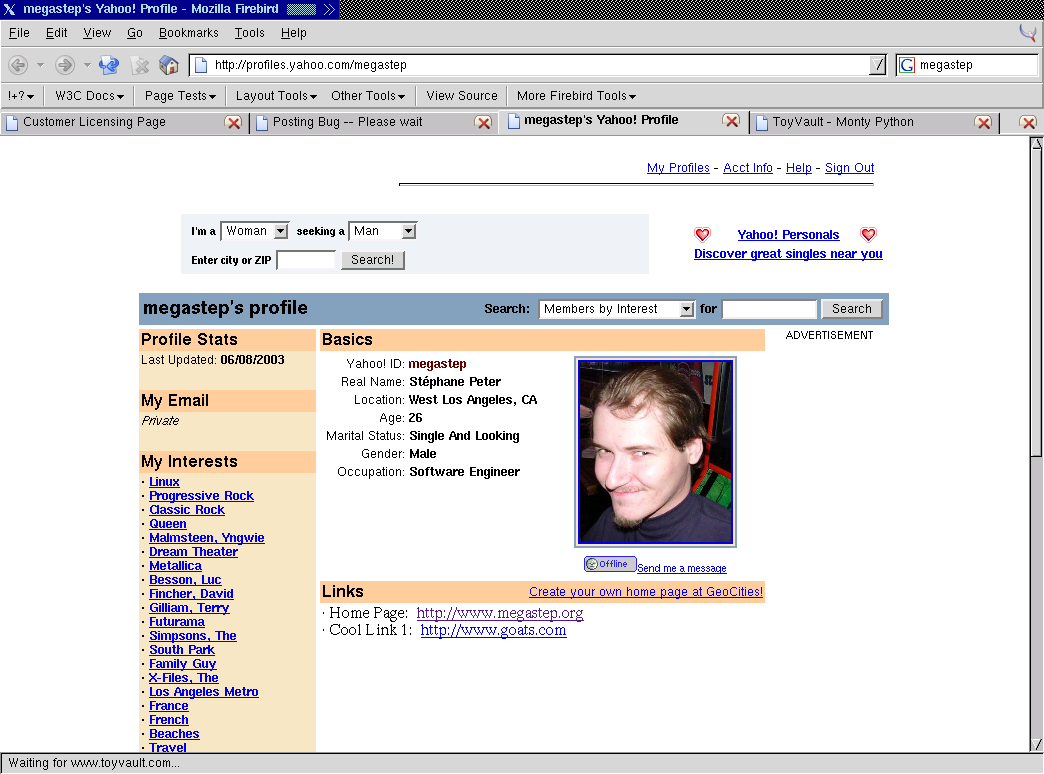The image size is (1044, 774).
Task: Open the Linux interest link
Action: tap(164, 482)
